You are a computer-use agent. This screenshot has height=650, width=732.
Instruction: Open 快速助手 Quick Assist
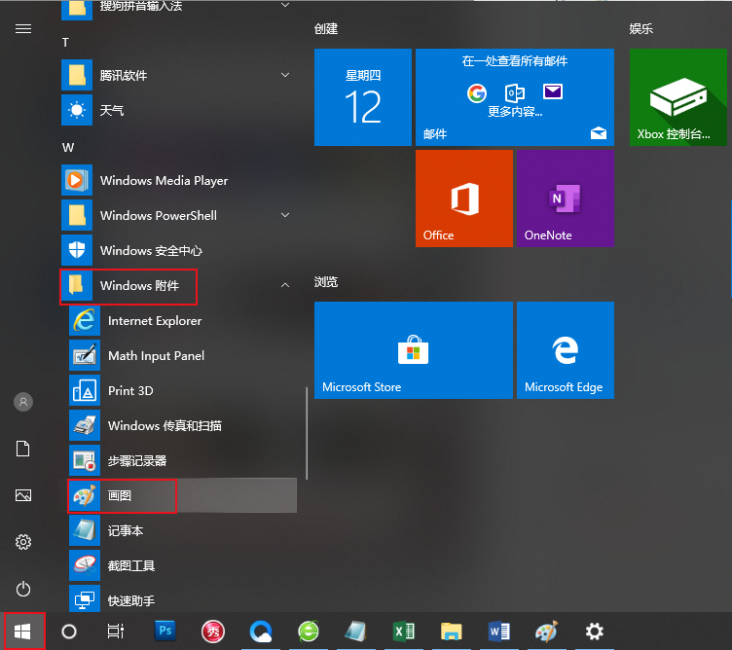point(182,601)
